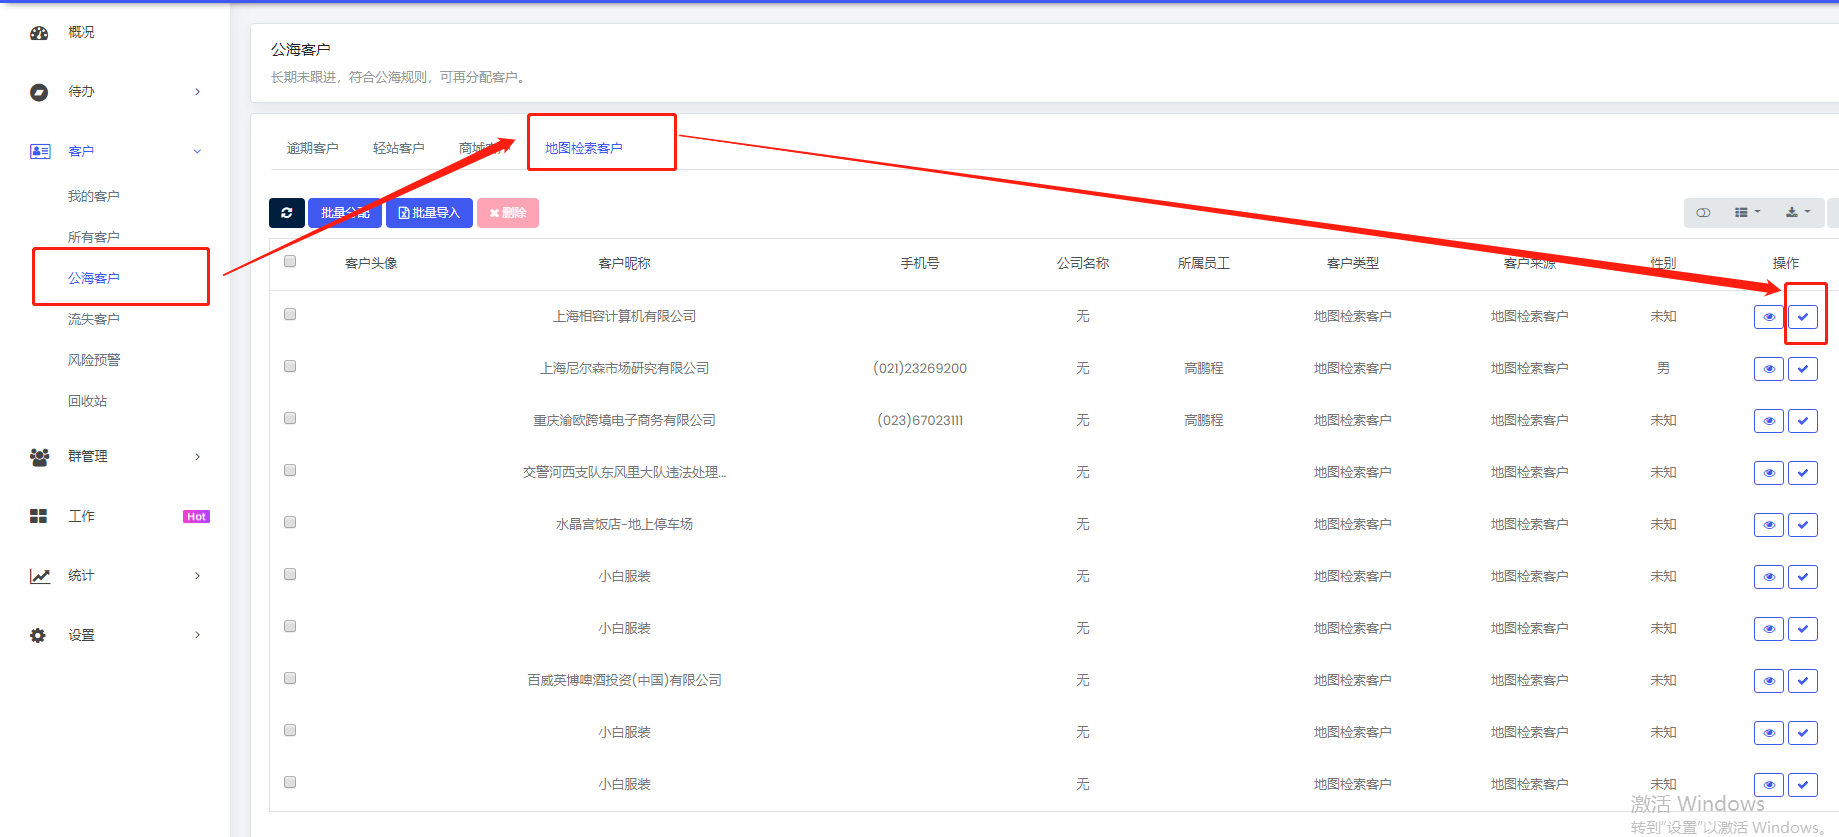The height and width of the screenshot is (837, 1839).
Task: Click checkmark icon for 水晶宫饭店-地上停车场 row
Action: click(x=1802, y=525)
